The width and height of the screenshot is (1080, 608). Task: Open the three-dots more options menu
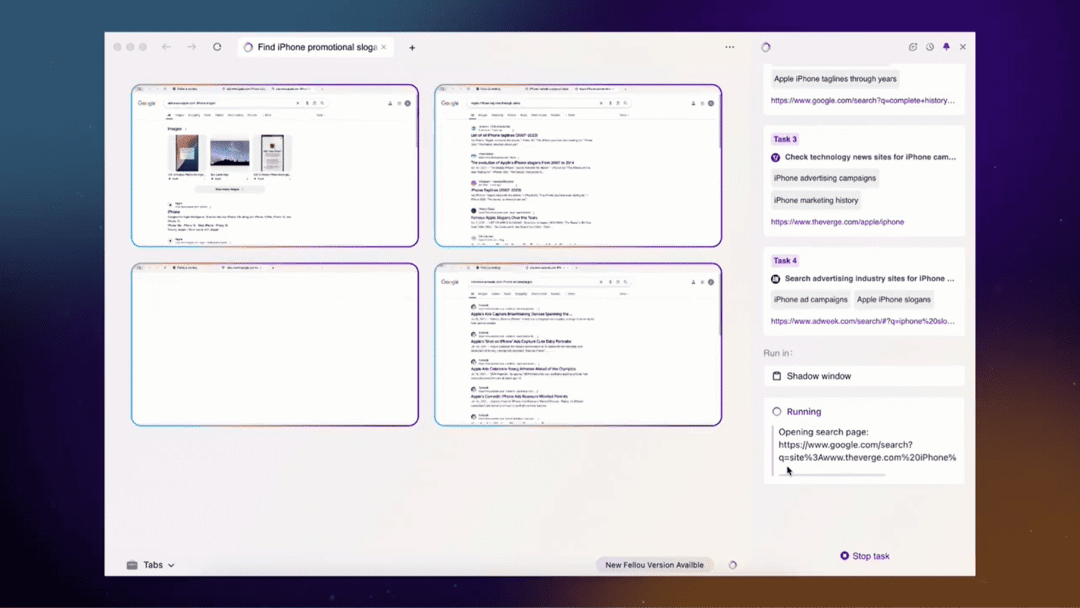[729, 47]
